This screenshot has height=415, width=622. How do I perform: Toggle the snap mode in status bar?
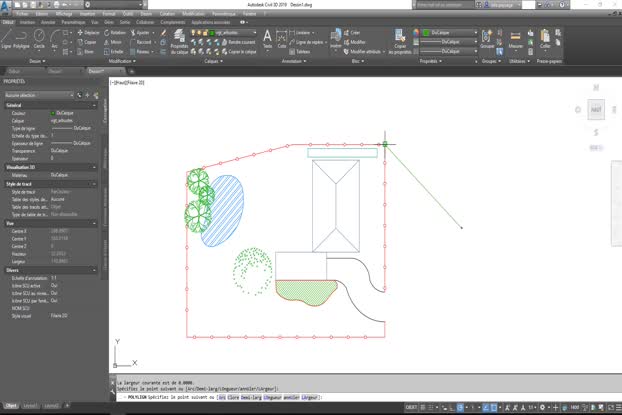pos(431,407)
